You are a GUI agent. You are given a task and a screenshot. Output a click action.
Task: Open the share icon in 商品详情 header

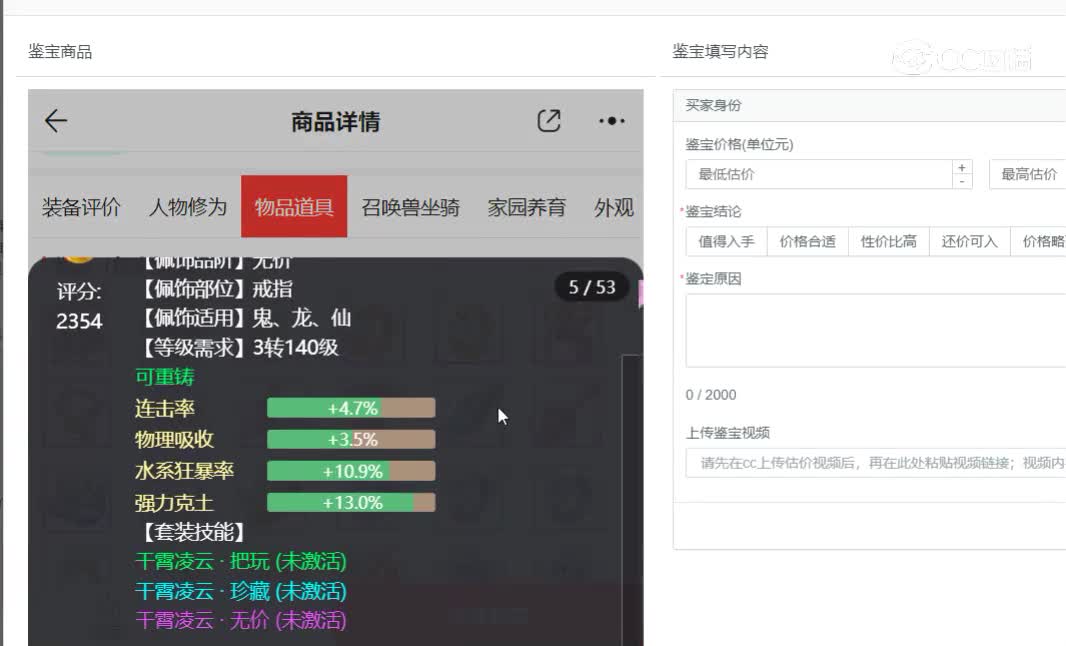point(549,121)
